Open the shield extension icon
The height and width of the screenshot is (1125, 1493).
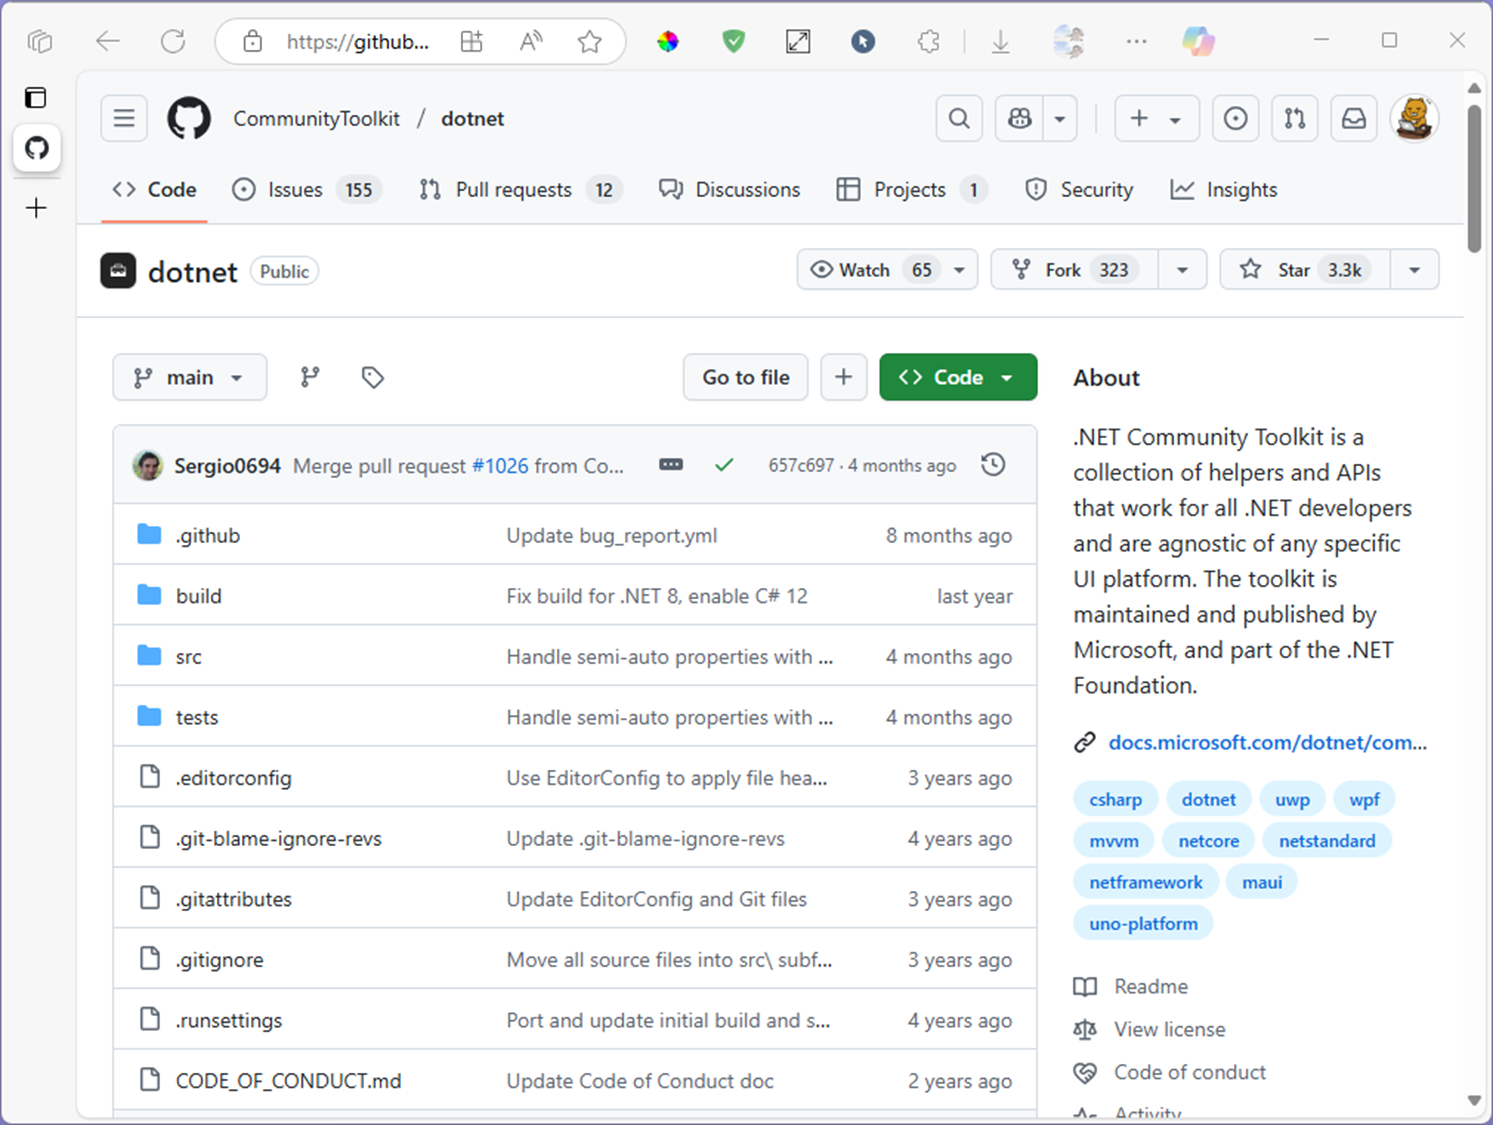pyautogui.click(x=734, y=41)
